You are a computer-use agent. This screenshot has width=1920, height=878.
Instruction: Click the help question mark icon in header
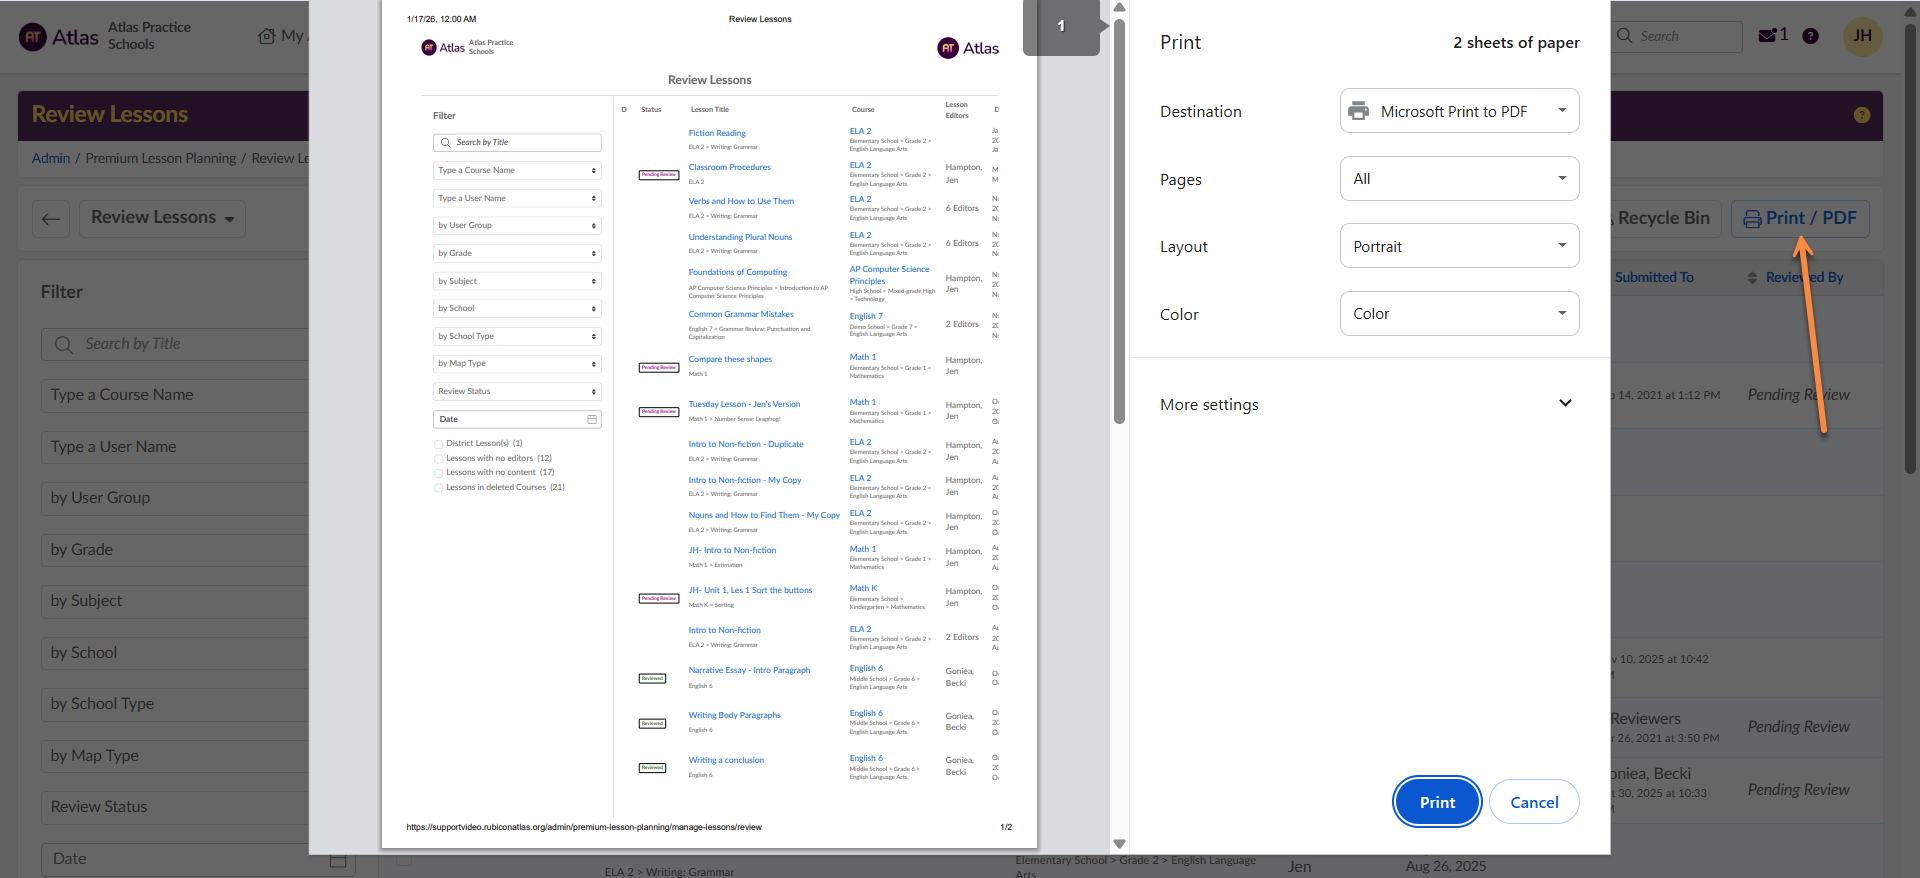1810,36
